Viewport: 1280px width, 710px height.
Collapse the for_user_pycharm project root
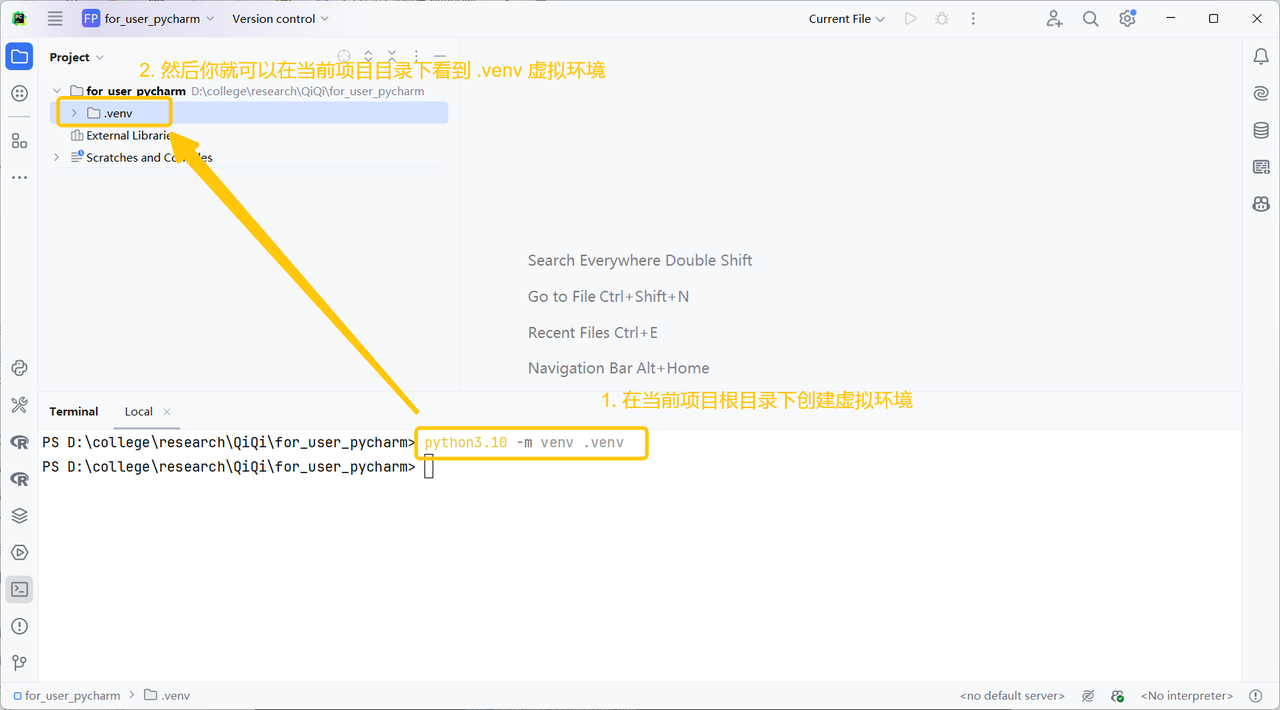coord(57,91)
